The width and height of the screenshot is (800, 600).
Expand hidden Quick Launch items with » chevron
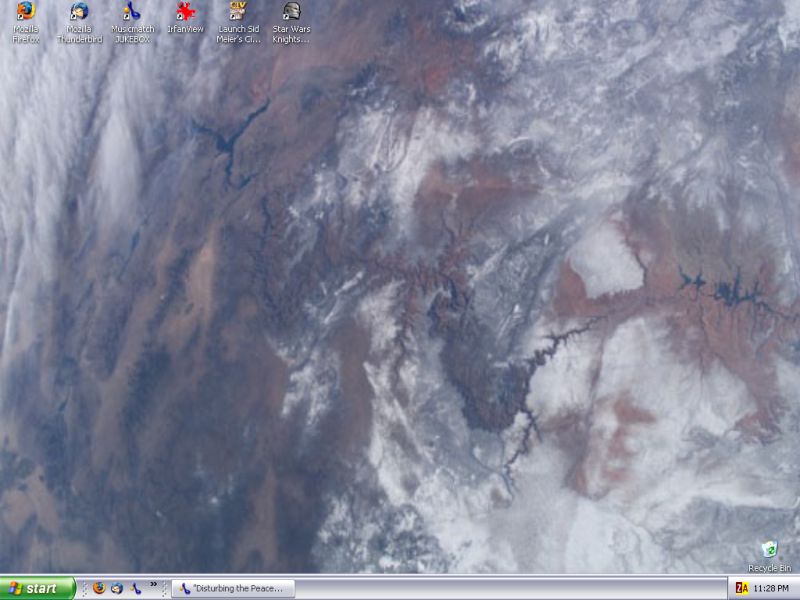tap(154, 585)
